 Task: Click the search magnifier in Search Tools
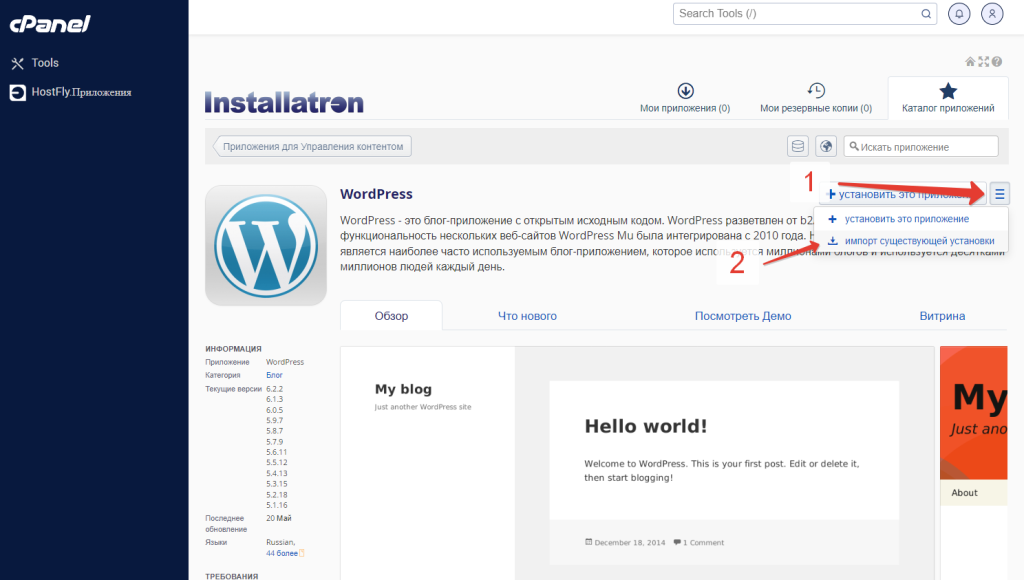[925, 14]
